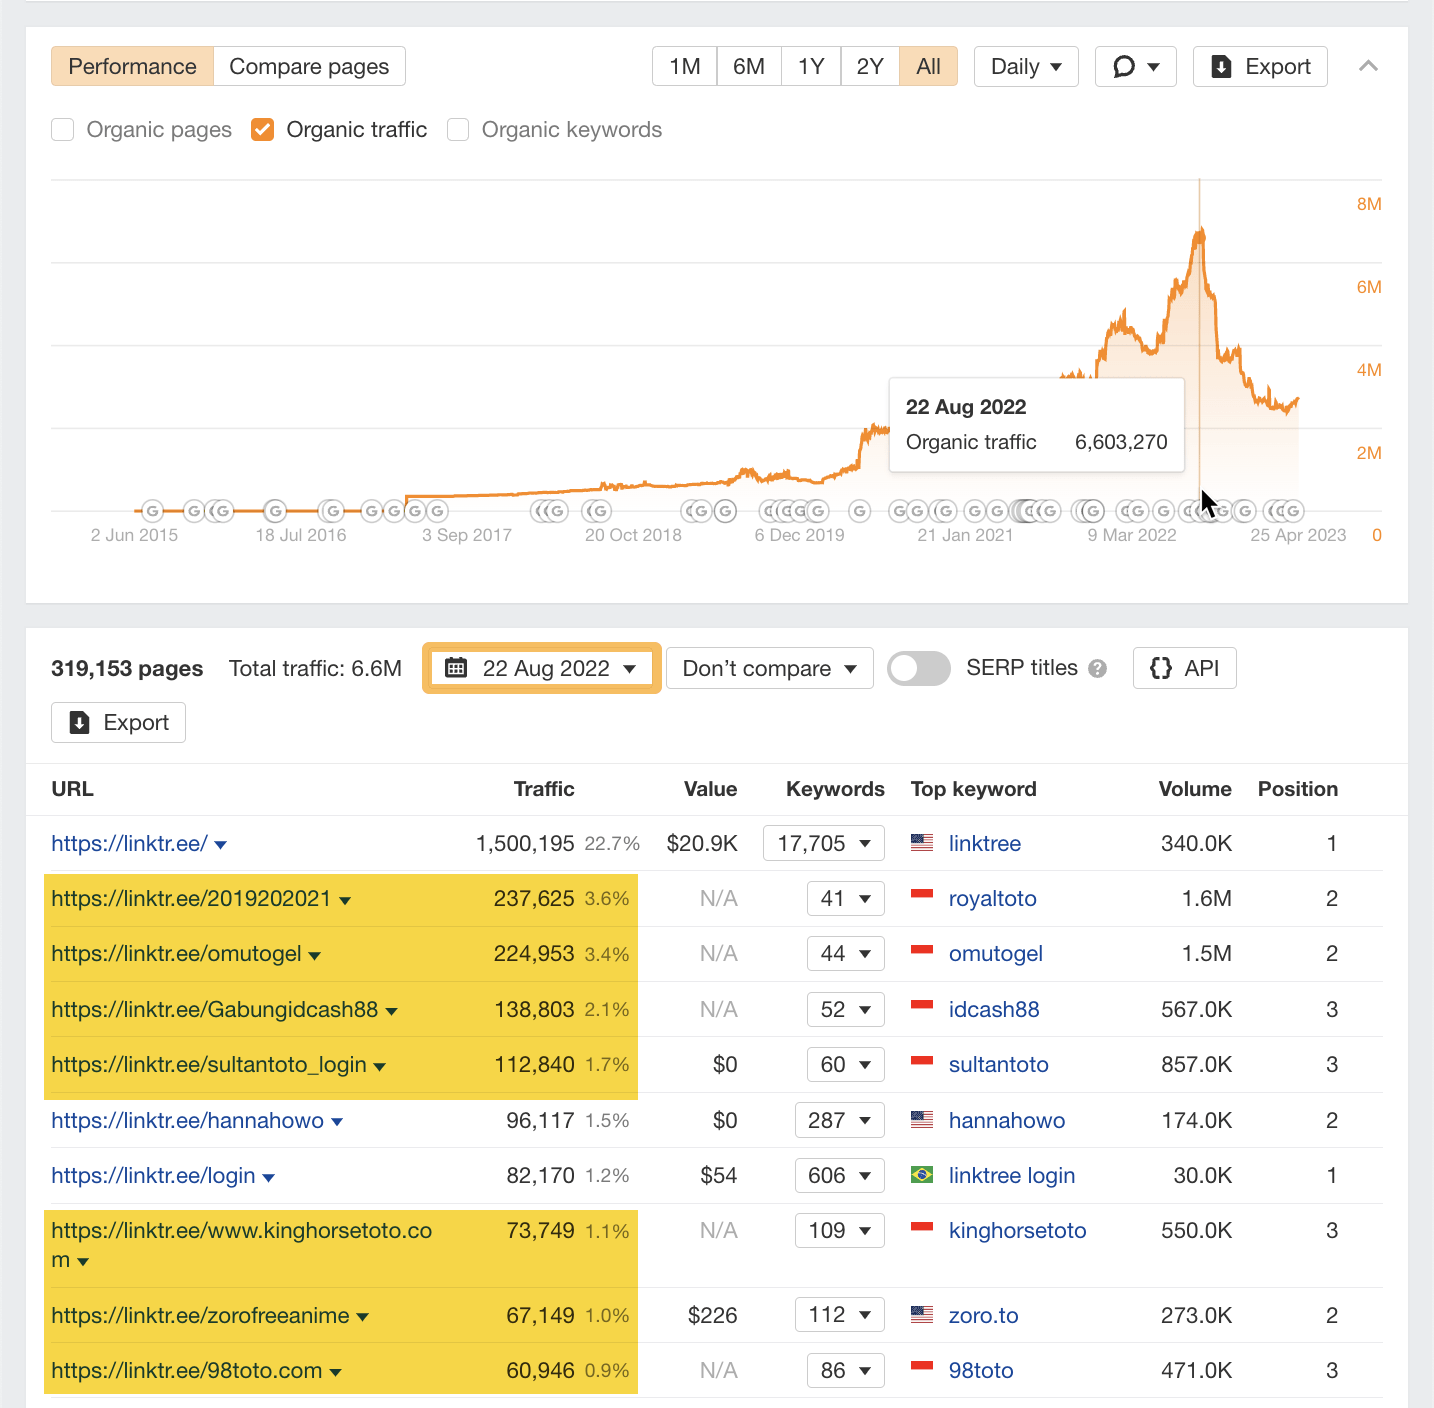Uncheck the Organic traffic checkbox
The height and width of the screenshot is (1408, 1434).
click(261, 129)
